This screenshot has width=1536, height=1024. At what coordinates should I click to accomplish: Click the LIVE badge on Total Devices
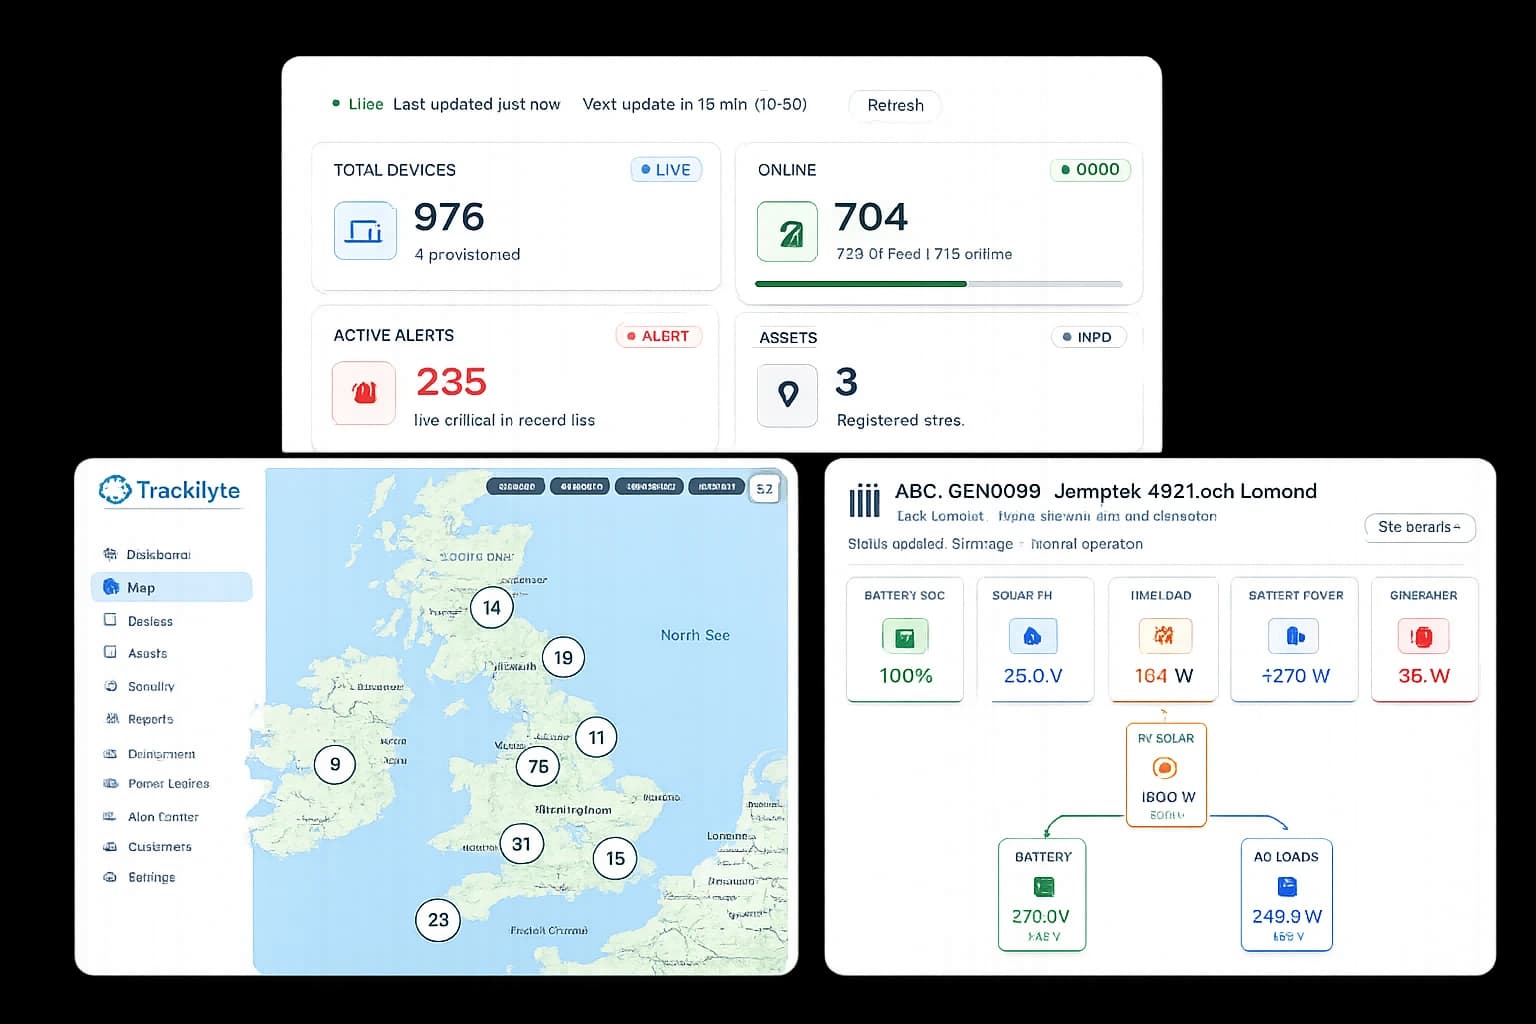[x=666, y=170]
